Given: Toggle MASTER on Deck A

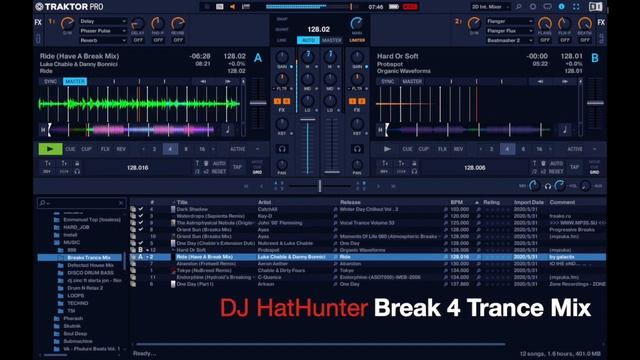Looking at the screenshot, I should tap(75, 82).
